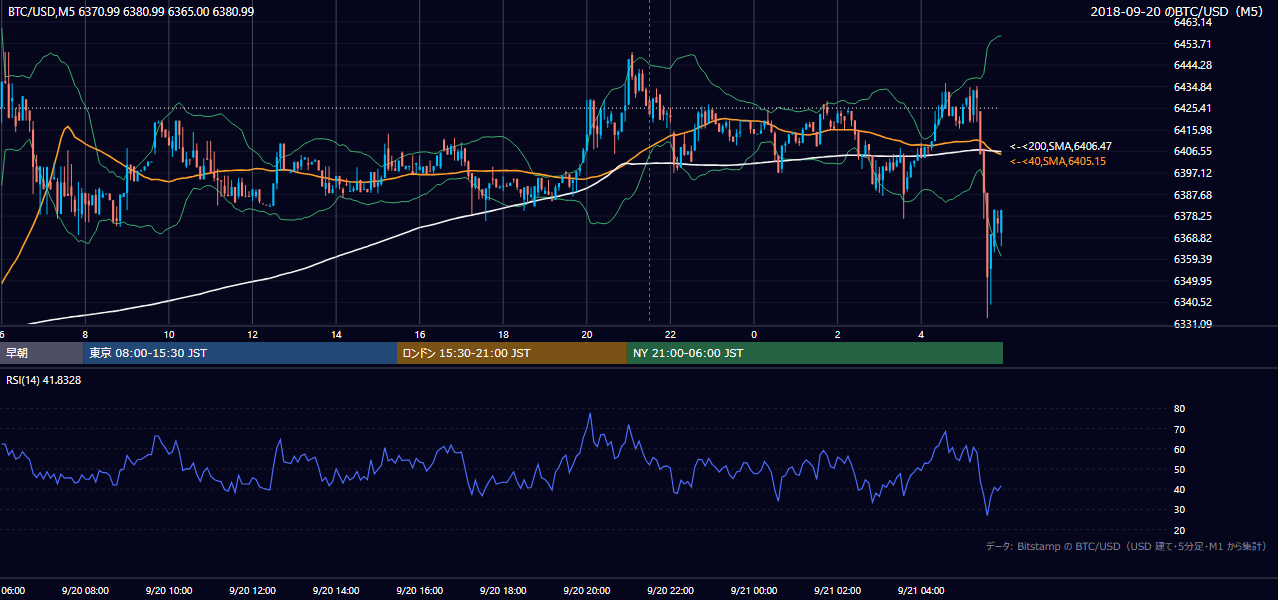Image resolution: width=1278 pixels, height=600 pixels.
Task: Select hour label 2 under price chart
Action: click(x=837, y=335)
